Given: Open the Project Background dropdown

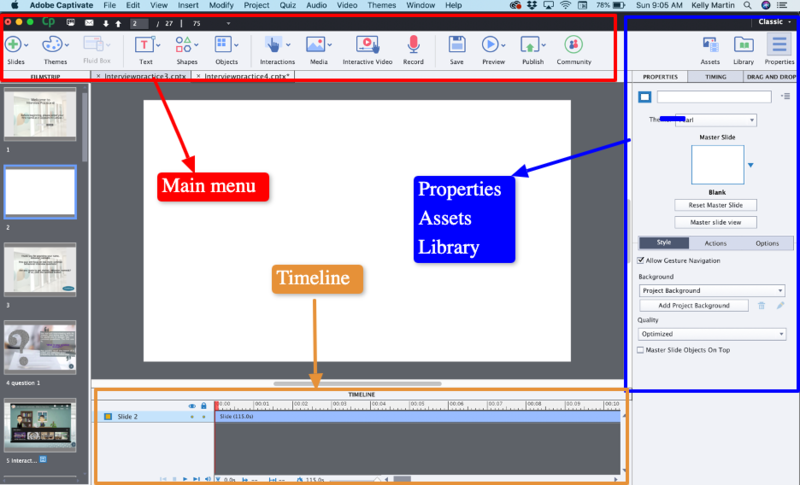Looking at the screenshot, I should [714, 290].
